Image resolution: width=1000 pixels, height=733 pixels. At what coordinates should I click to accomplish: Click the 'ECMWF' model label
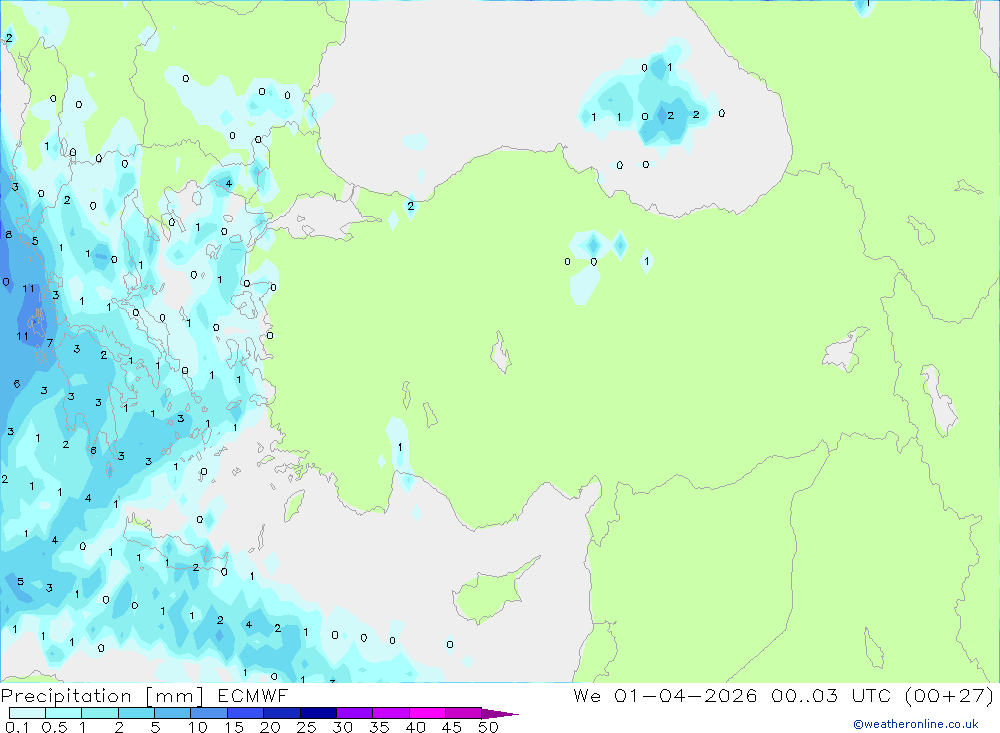(x=253, y=696)
